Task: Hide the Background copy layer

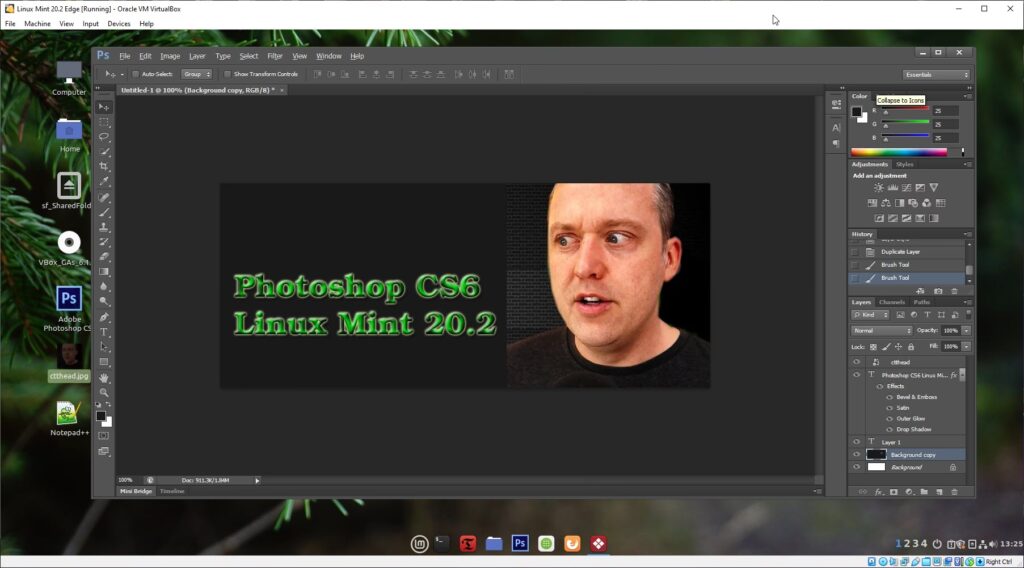Action: tap(856, 454)
